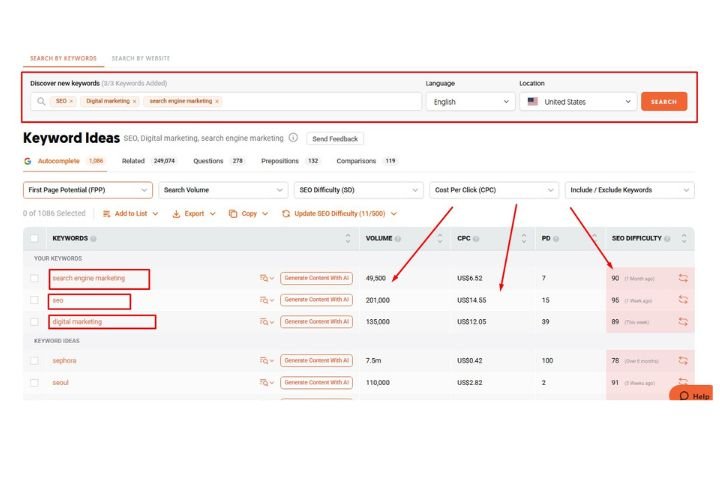Expand the Search Volume filter
720x480 pixels.
[223, 190]
